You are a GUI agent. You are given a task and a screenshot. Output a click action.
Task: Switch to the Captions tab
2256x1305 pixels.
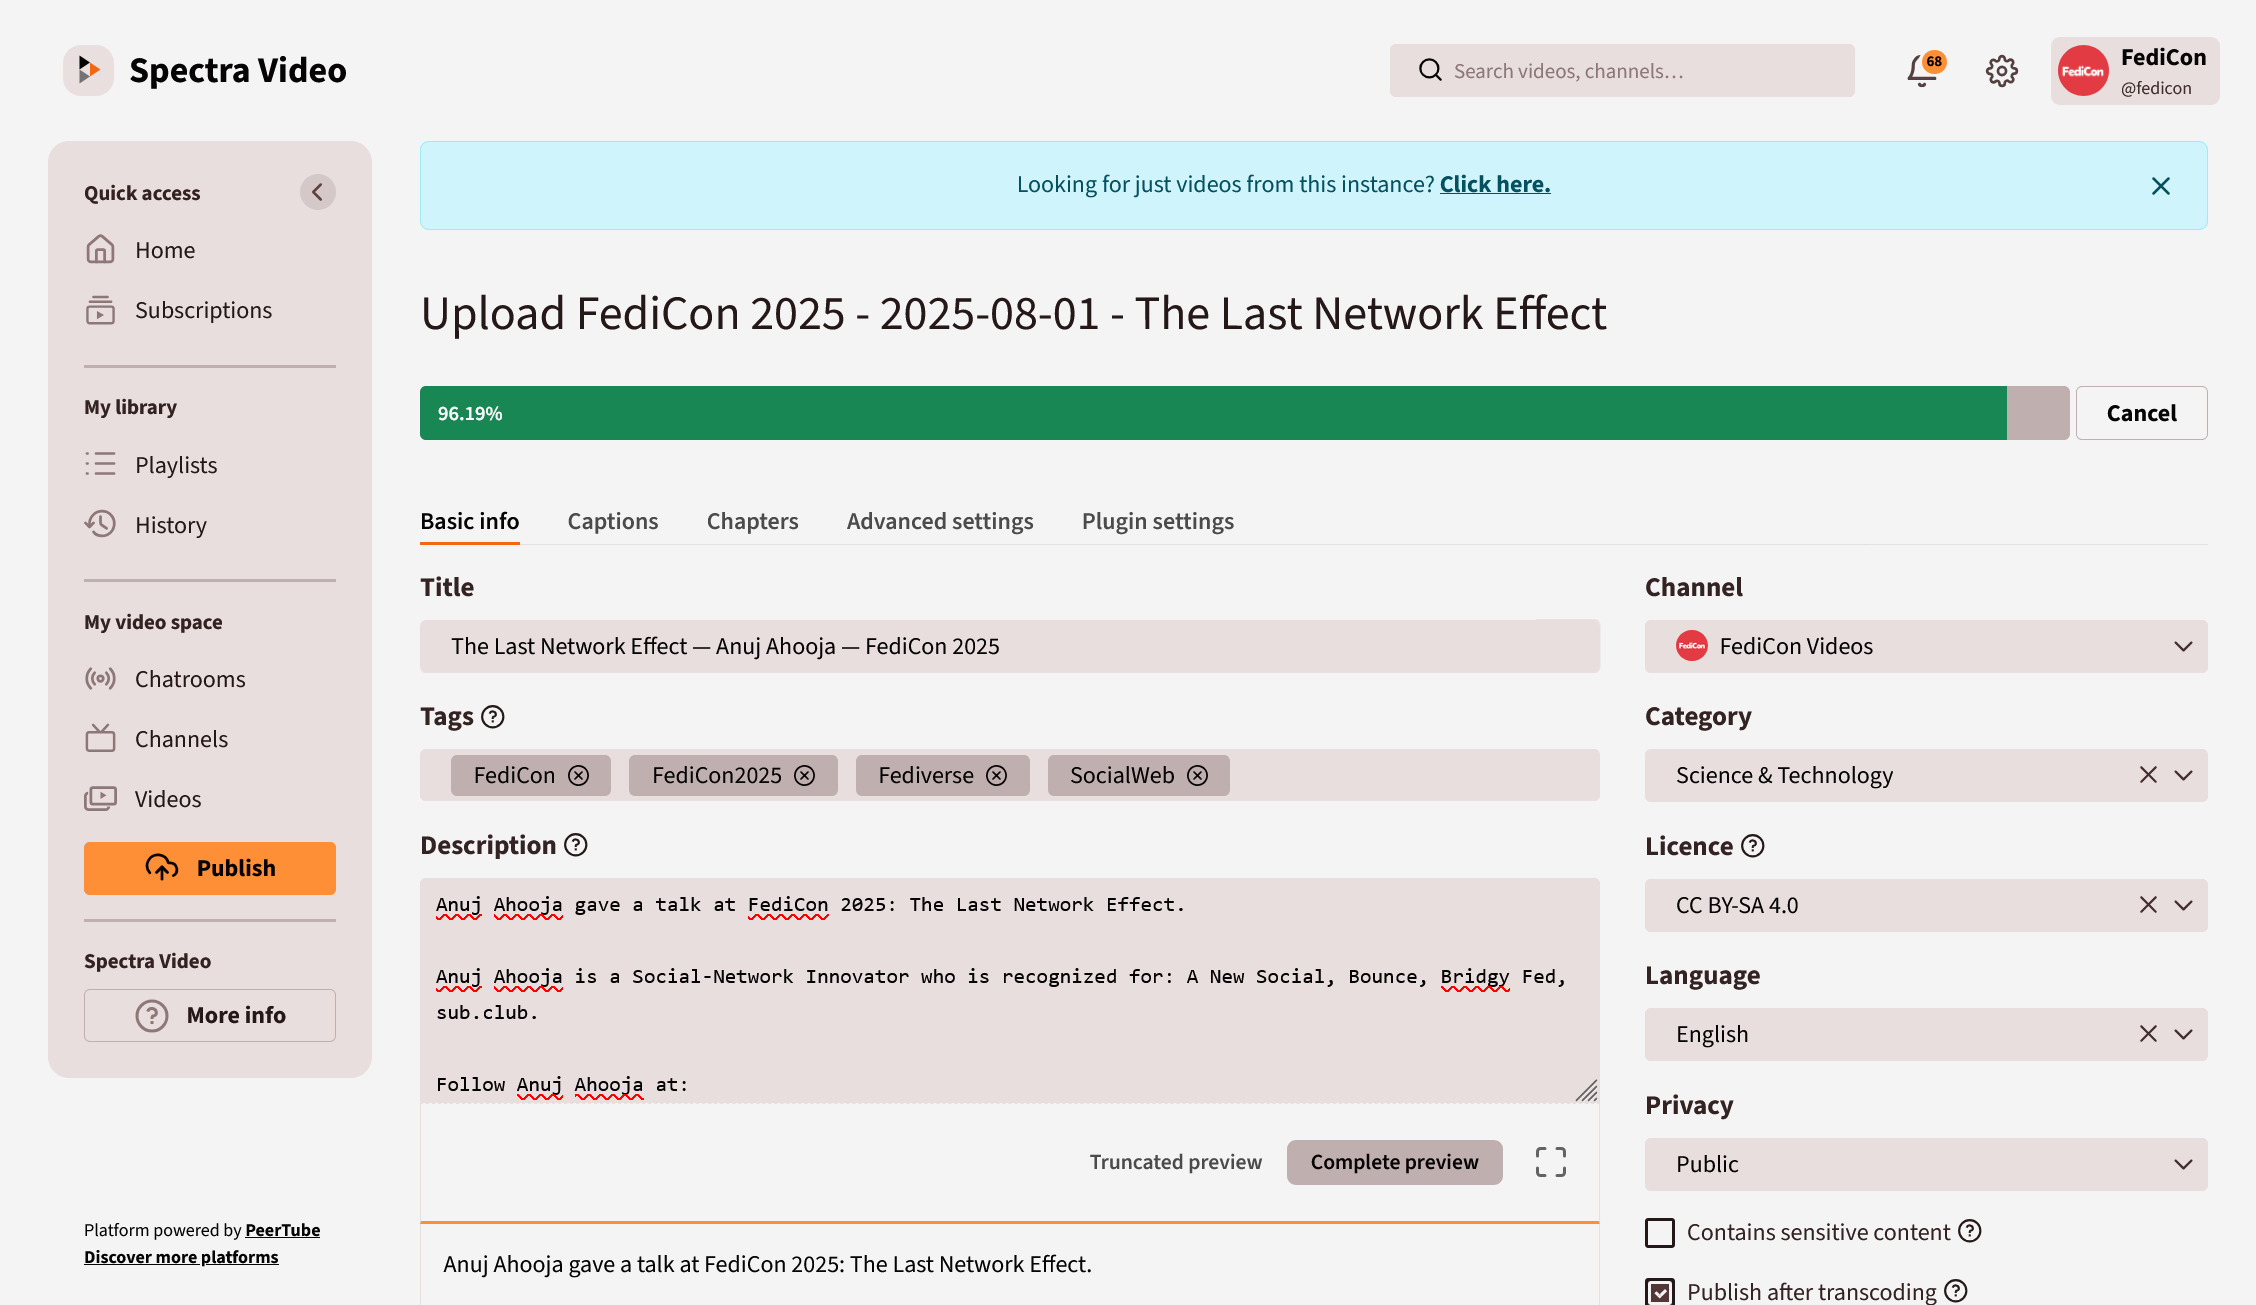click(x=613, y=521)
